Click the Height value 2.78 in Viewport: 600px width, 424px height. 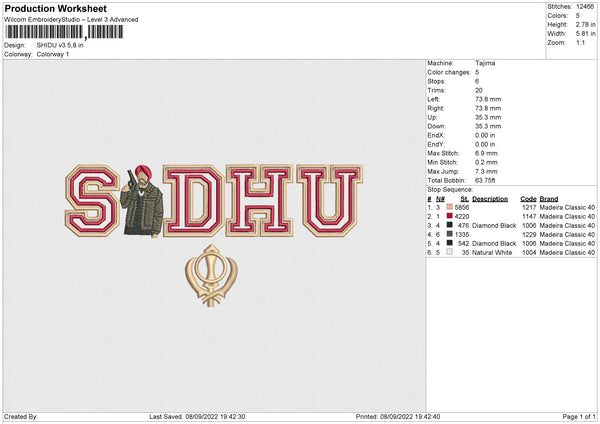tap(585, 24)
